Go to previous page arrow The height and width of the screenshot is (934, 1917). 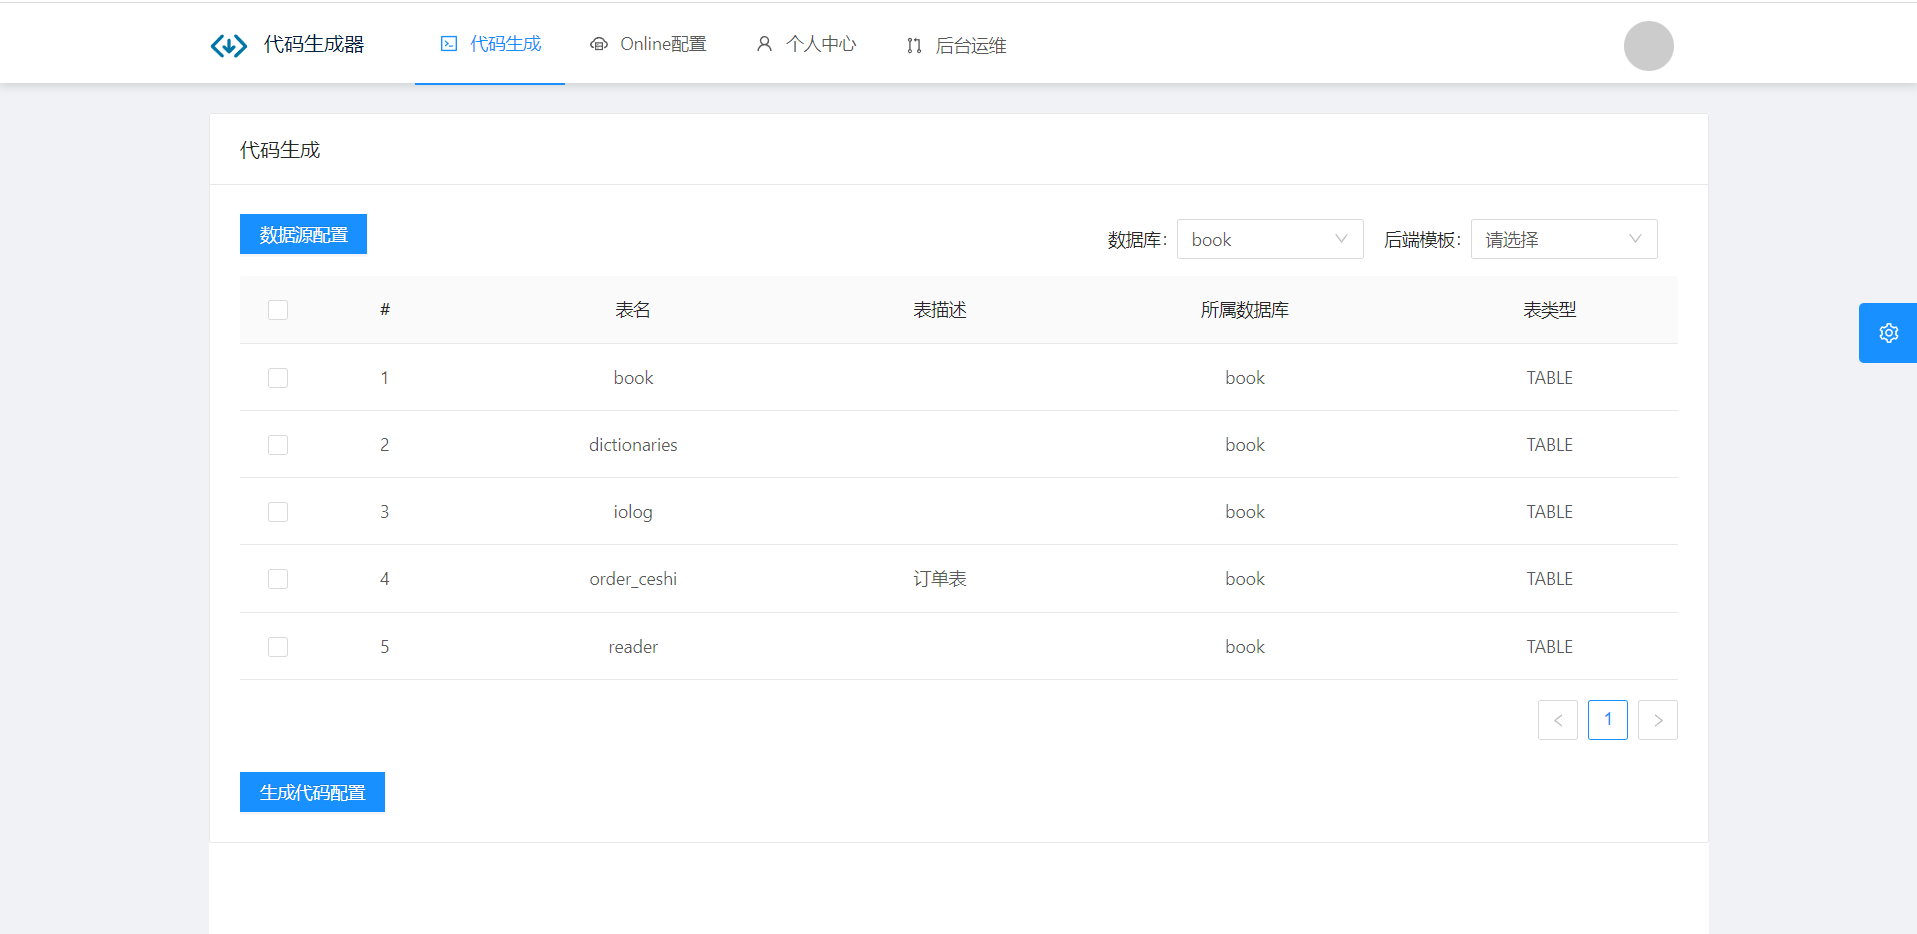(1557, 720)
